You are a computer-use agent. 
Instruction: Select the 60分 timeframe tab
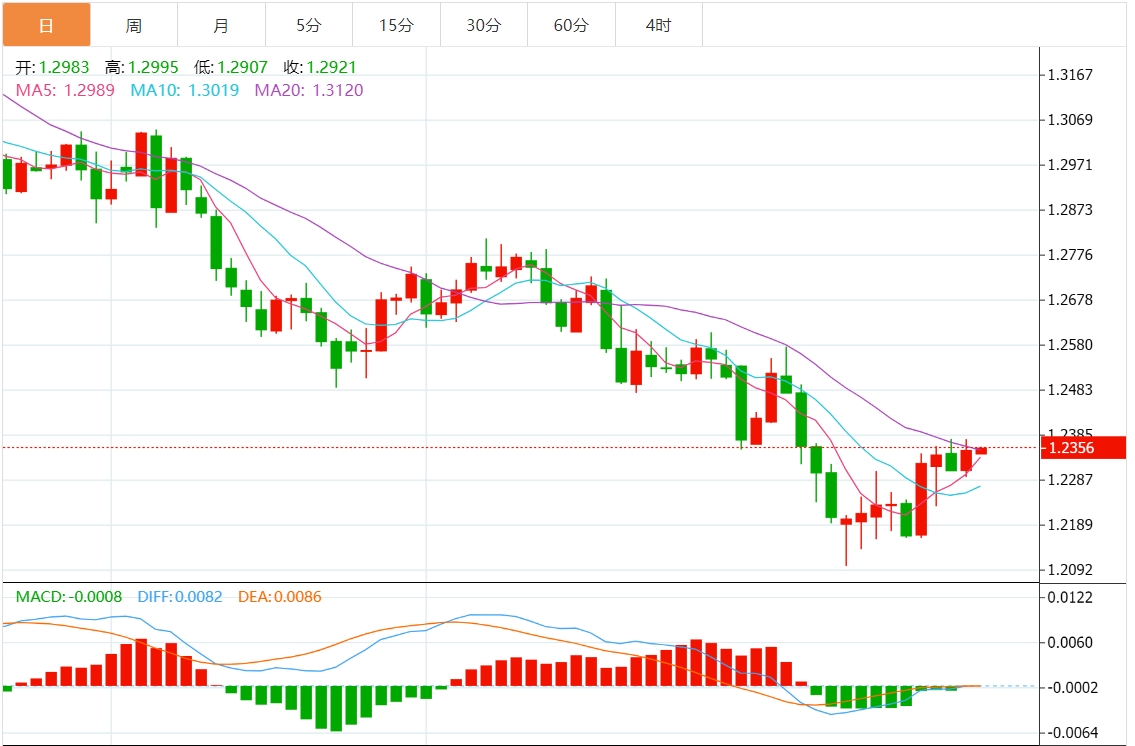pos(571,25)
